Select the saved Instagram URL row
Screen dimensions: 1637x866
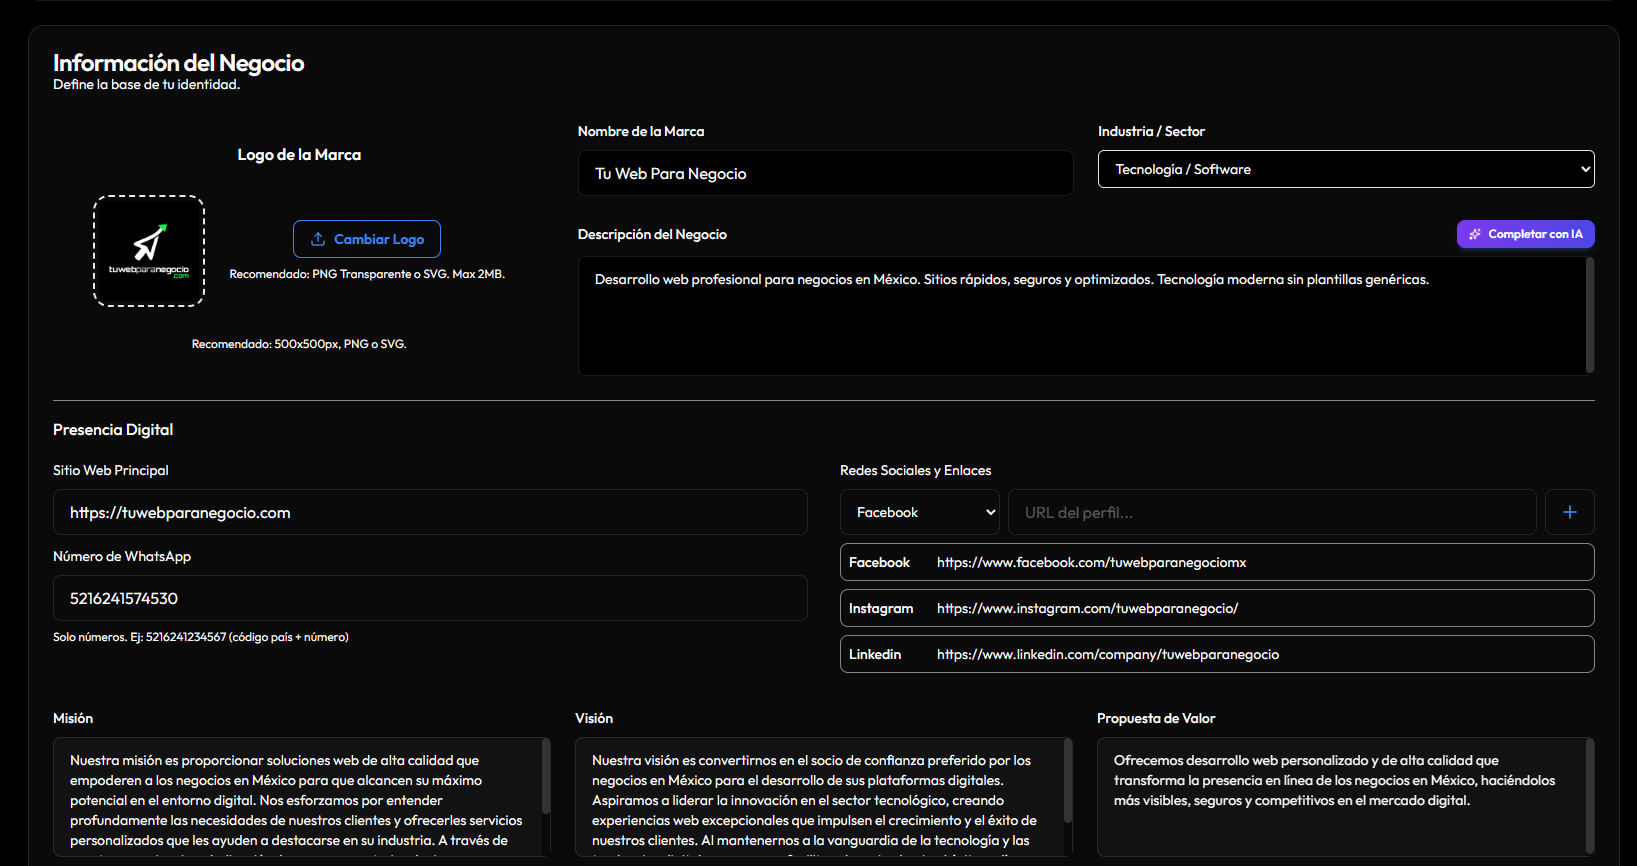pyautogui.click(x=1216, y=608)
